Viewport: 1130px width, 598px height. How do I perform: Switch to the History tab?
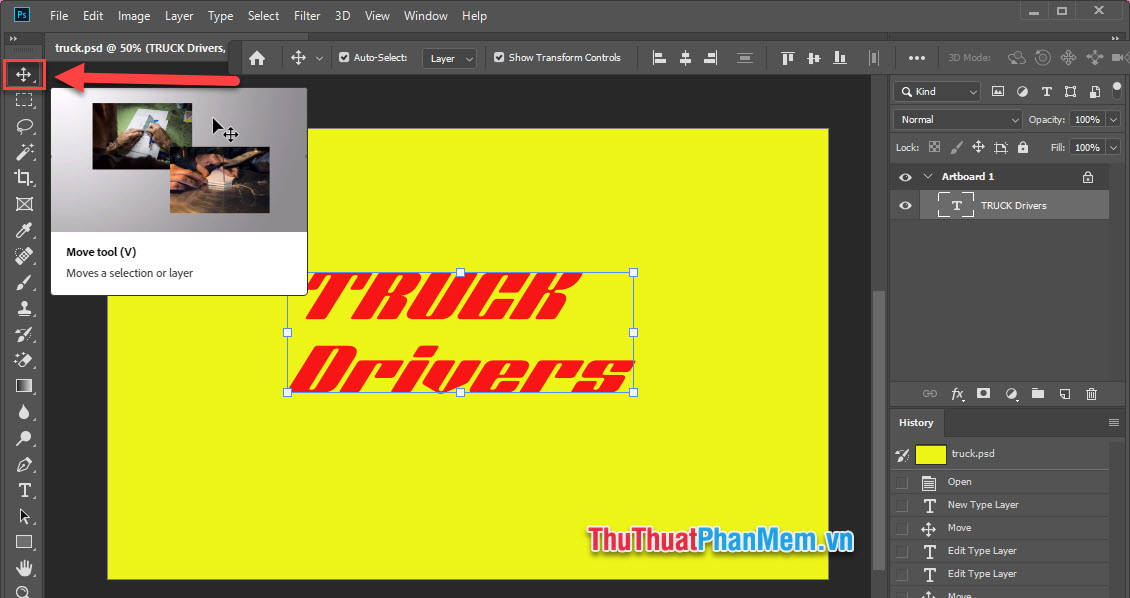click(916, 422)
